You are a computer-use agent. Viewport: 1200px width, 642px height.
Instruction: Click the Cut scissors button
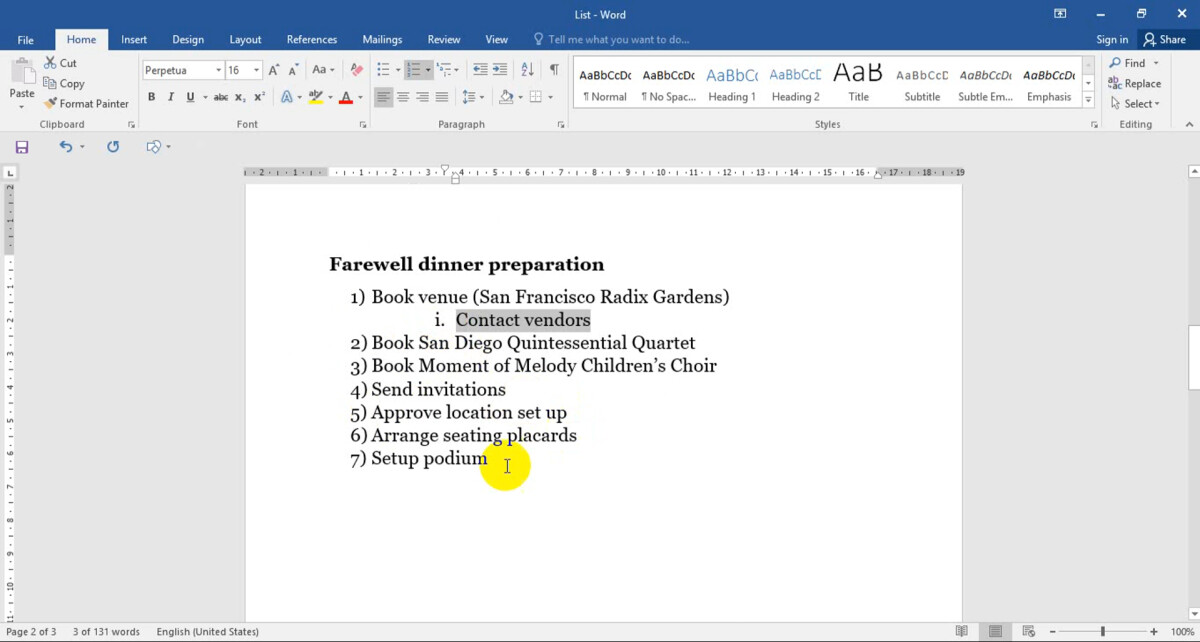[x=60, y=63]
